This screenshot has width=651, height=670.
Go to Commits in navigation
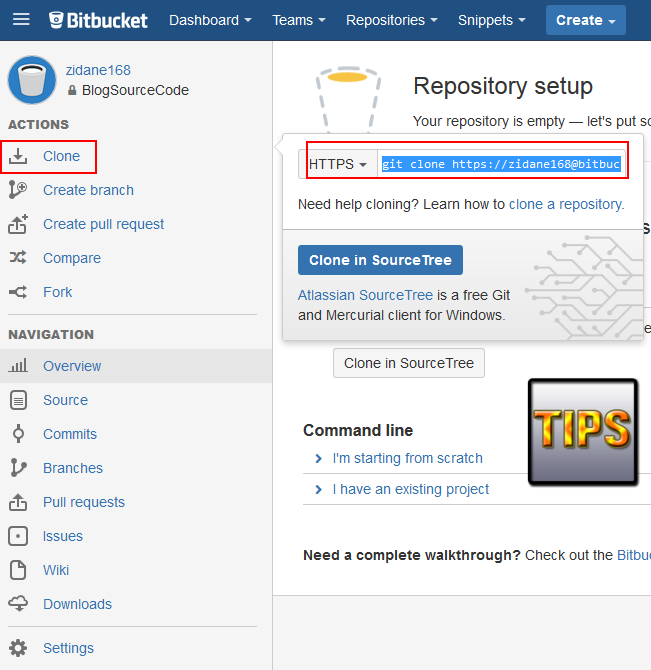[70, 434]
